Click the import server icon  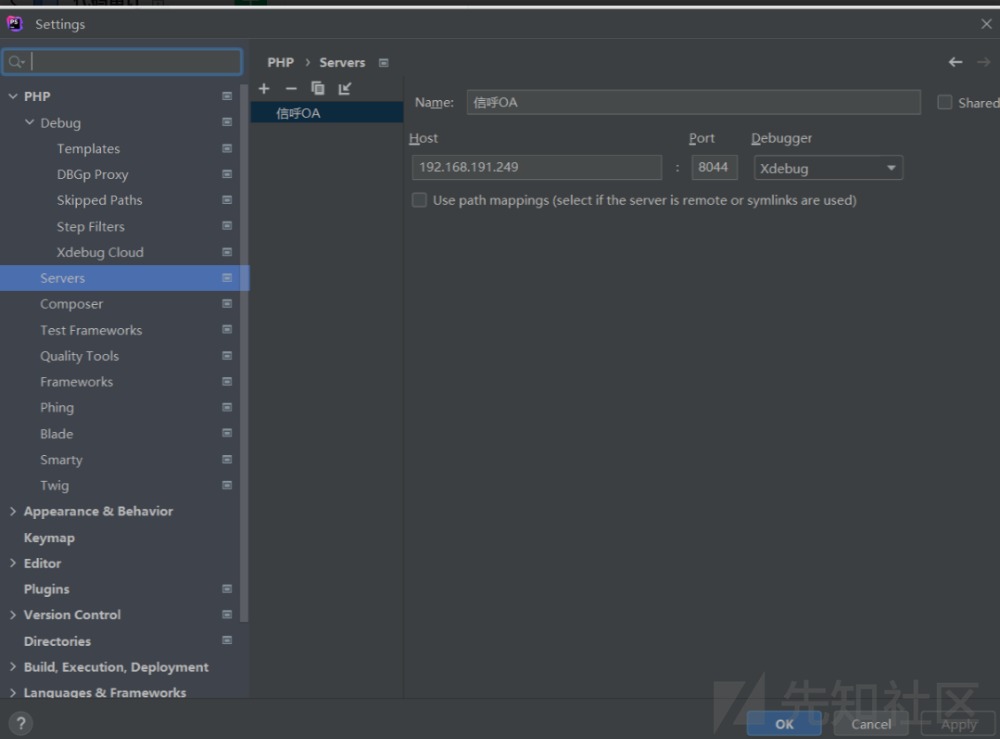tap(345, 89)
